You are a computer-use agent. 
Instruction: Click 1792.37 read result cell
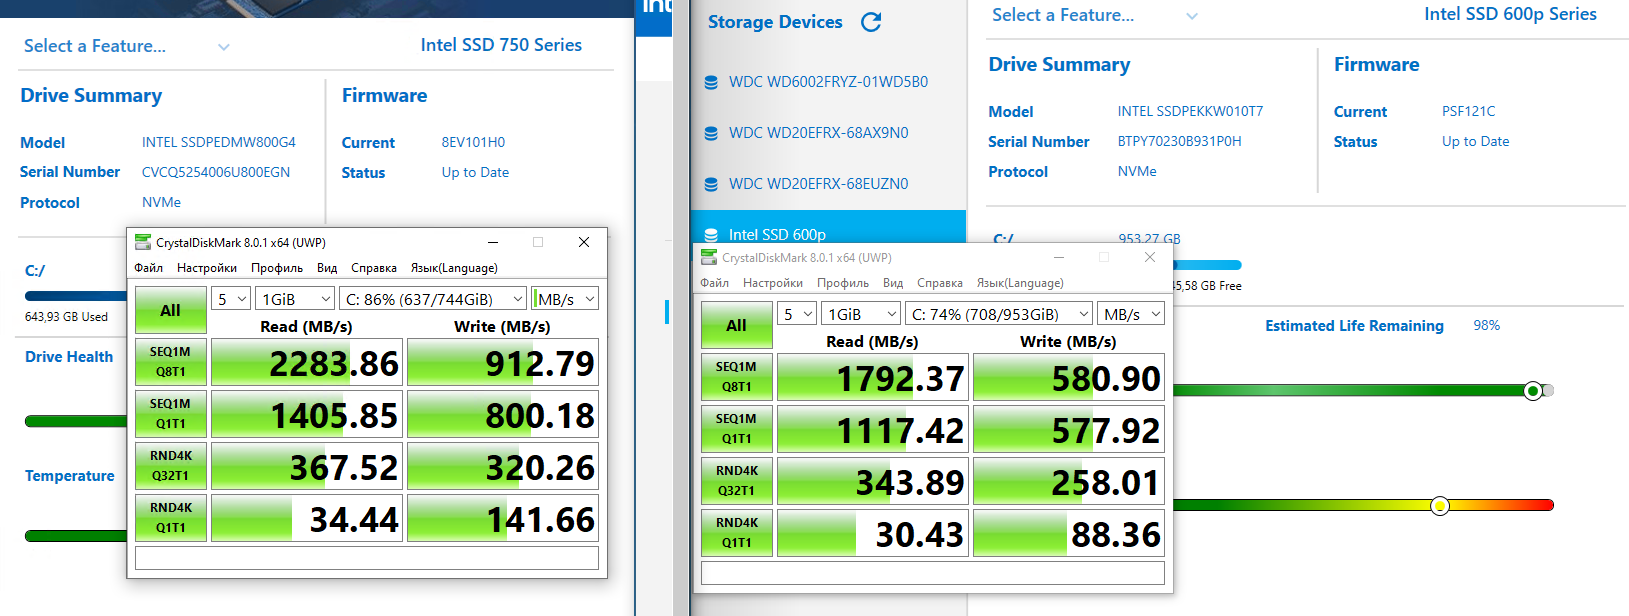pos(873,377)
